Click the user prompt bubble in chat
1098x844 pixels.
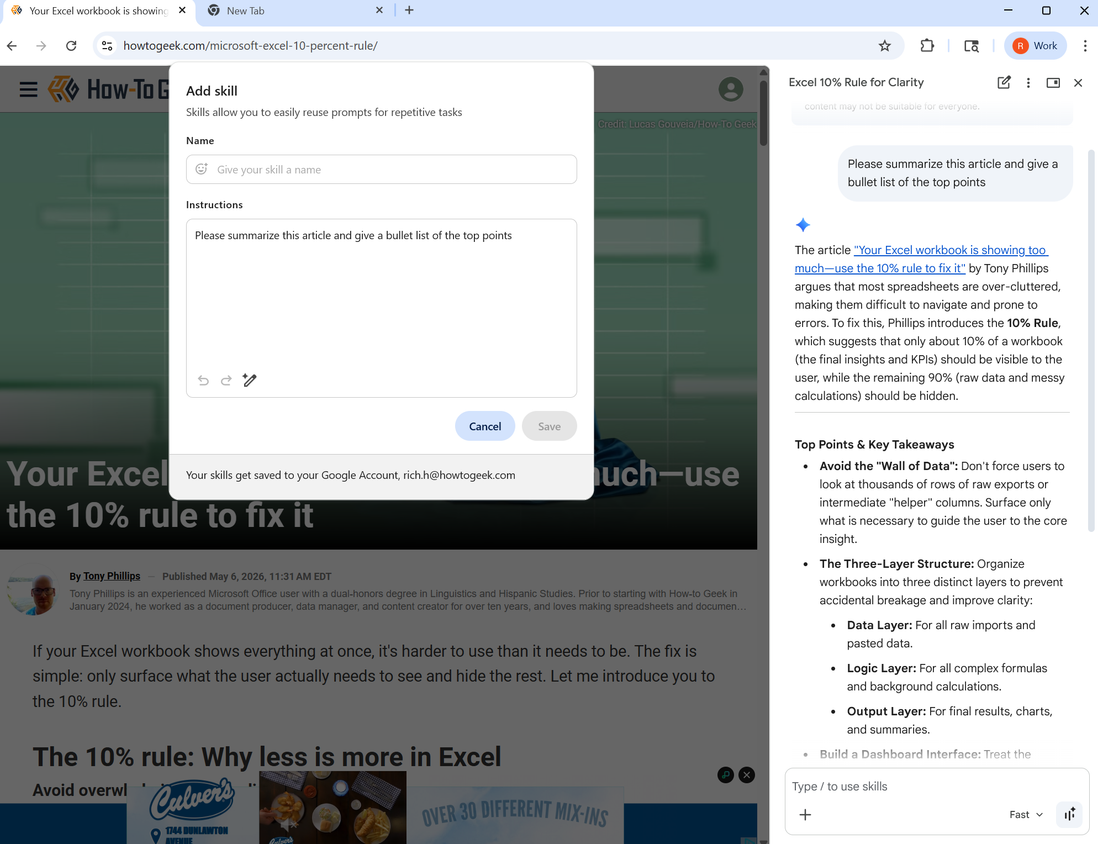tap(955, 173)
